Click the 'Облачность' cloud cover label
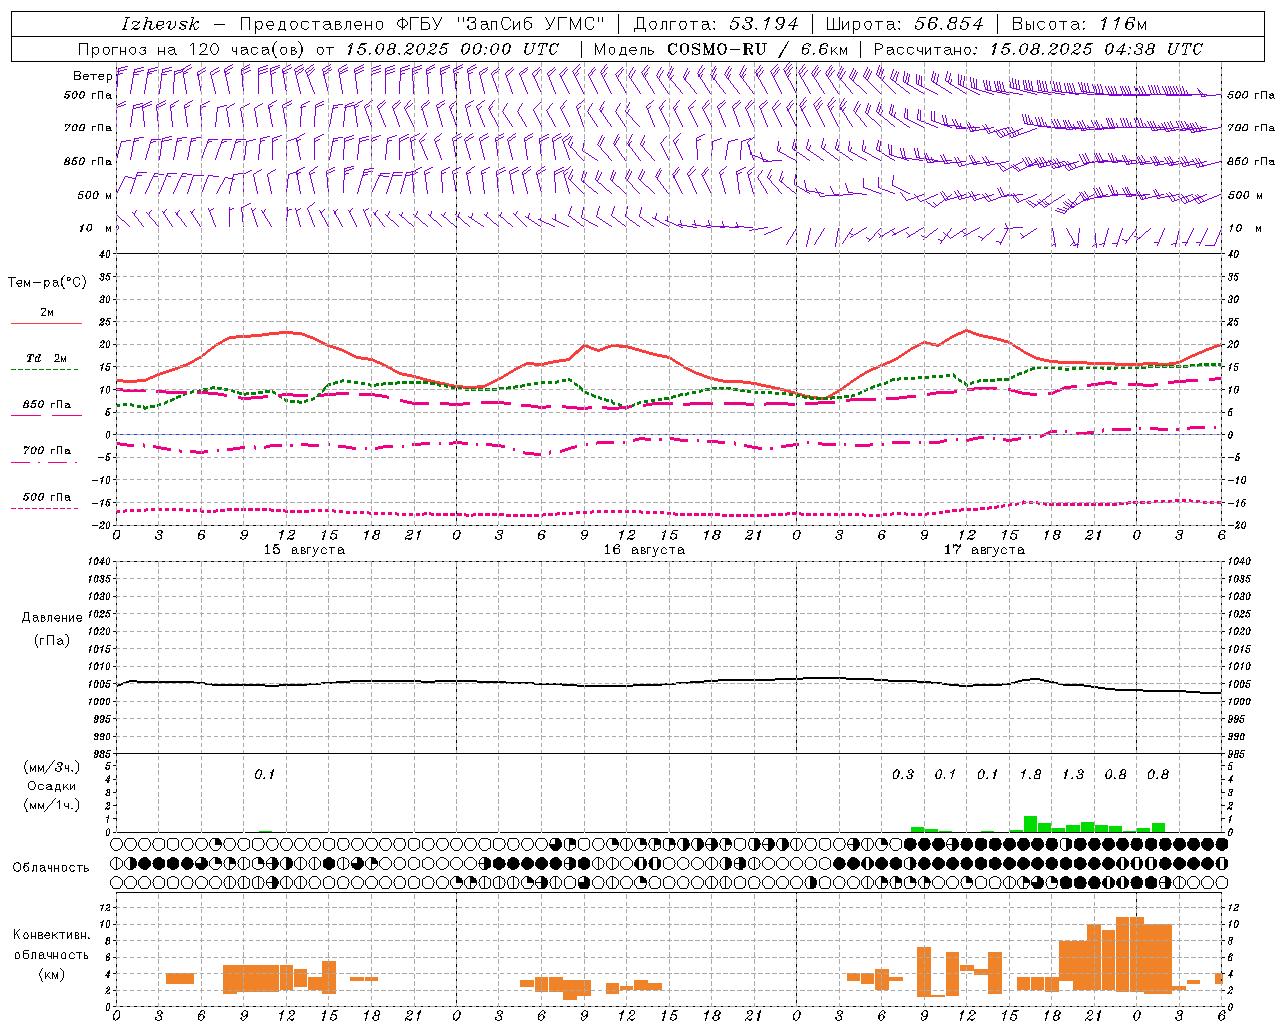Image resolution: width=1280 pixels, height=1024 pixels. (51, 868)
